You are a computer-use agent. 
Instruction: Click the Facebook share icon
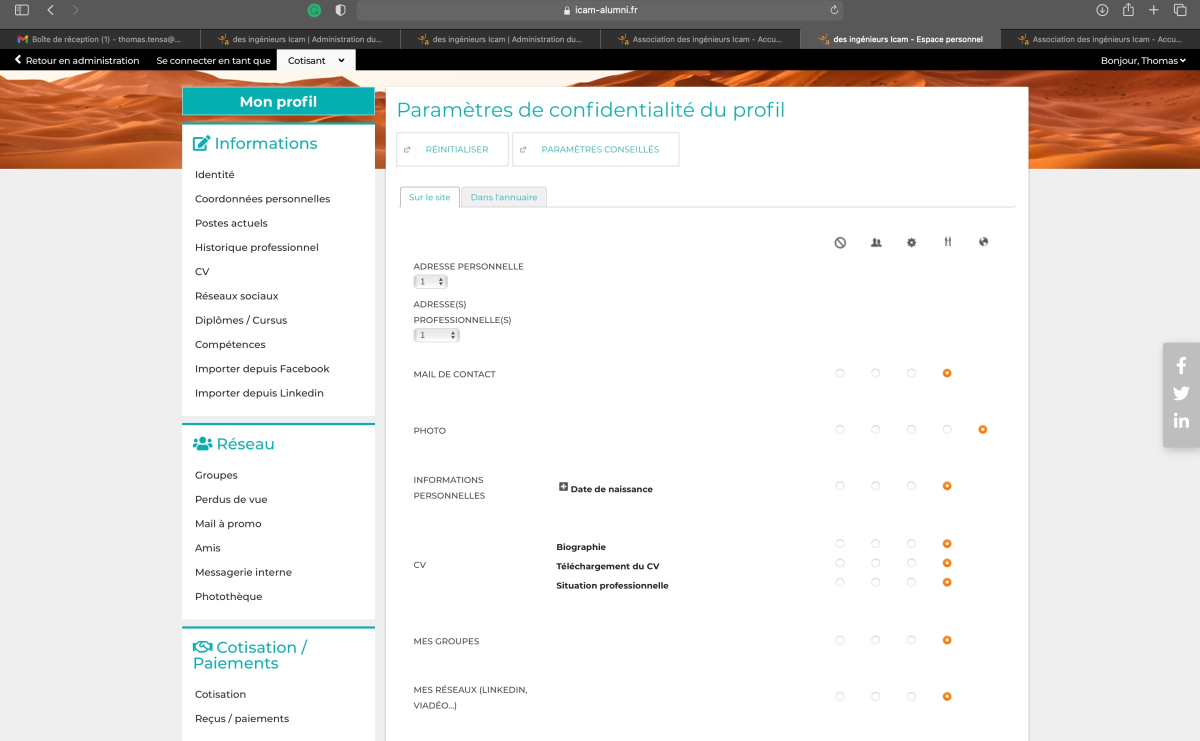pyautogui.click(x=1181, y=366)
